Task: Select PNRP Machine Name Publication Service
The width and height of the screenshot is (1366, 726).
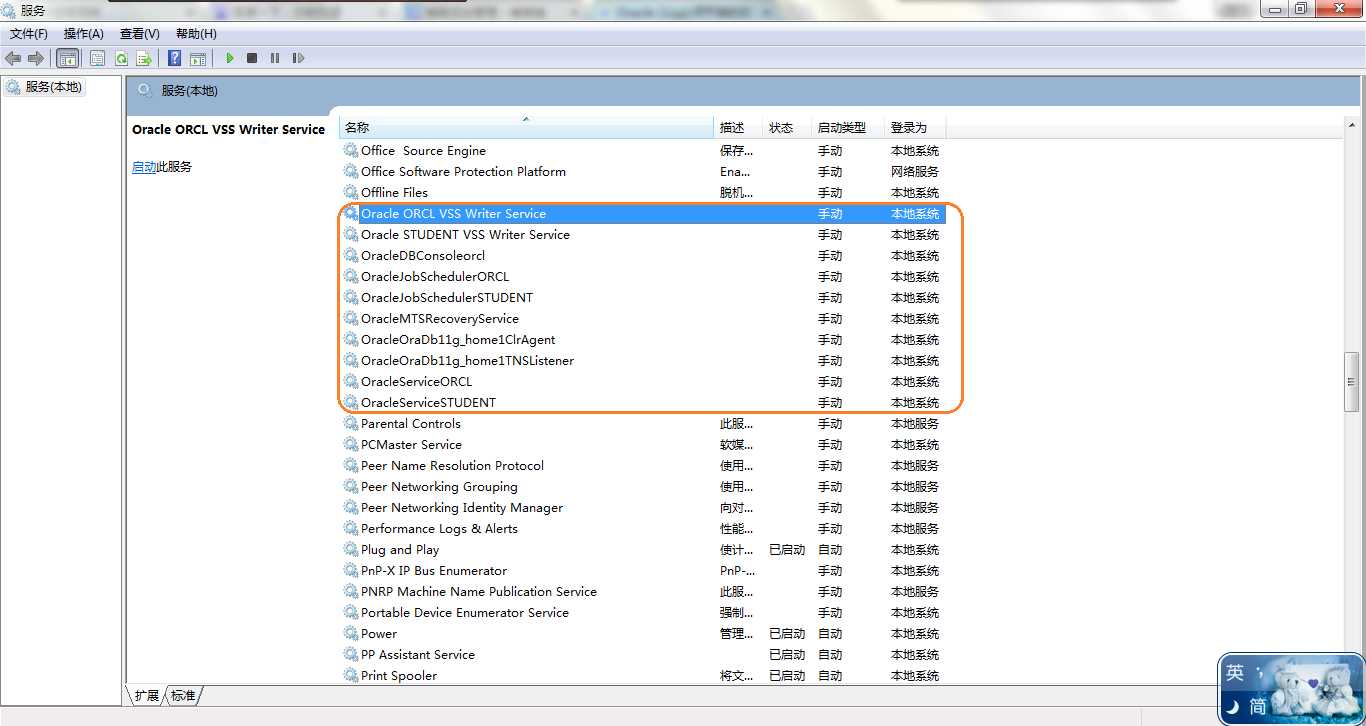Action: [x=643, y=591]
